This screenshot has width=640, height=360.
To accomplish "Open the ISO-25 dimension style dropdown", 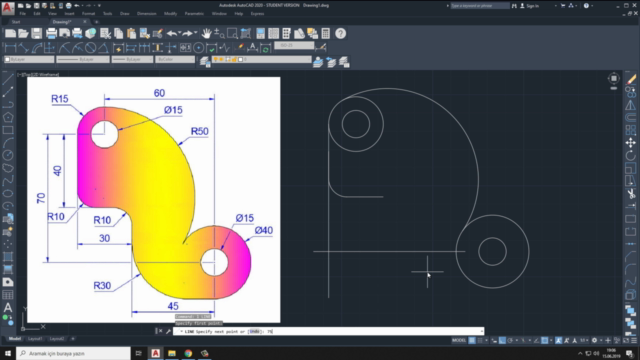I will 294,46.
